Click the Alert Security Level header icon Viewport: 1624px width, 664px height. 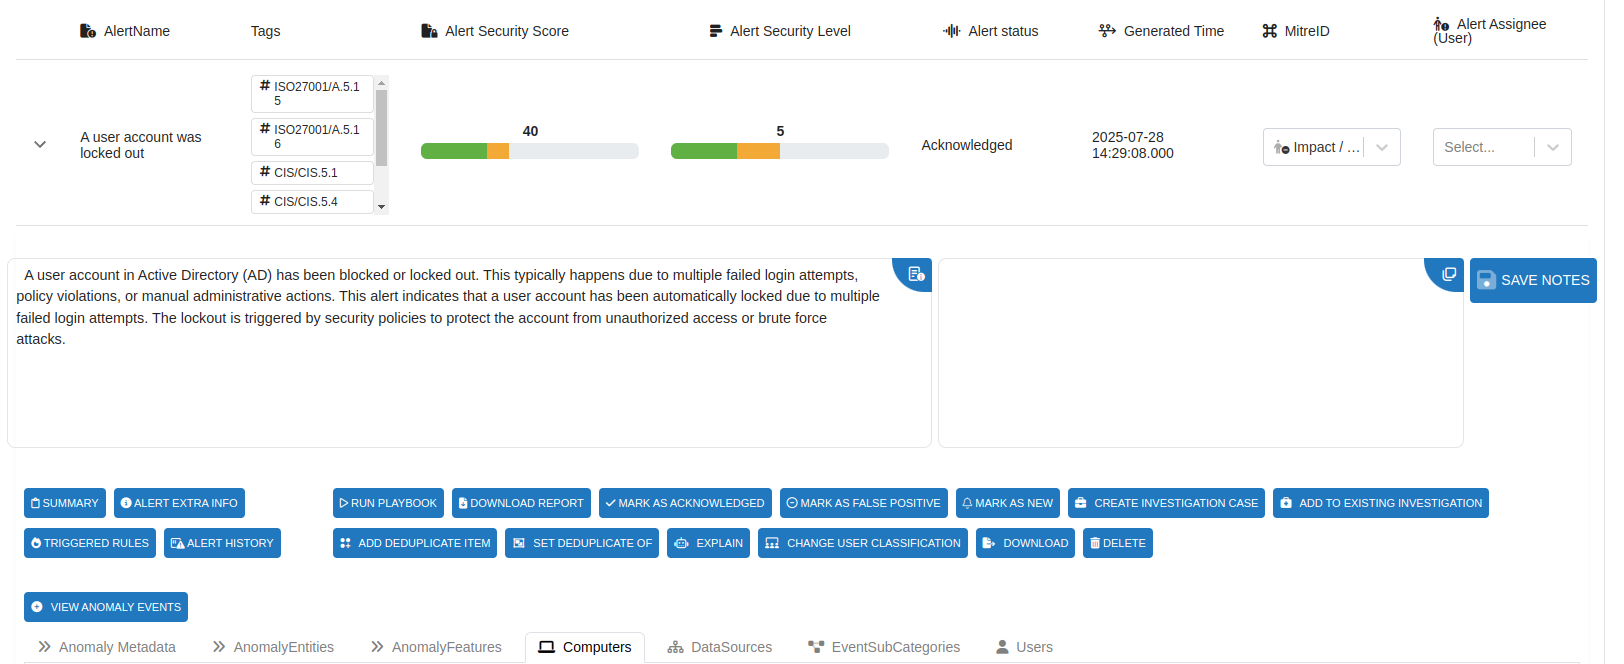pyautogui.click(x=715, y=31)
